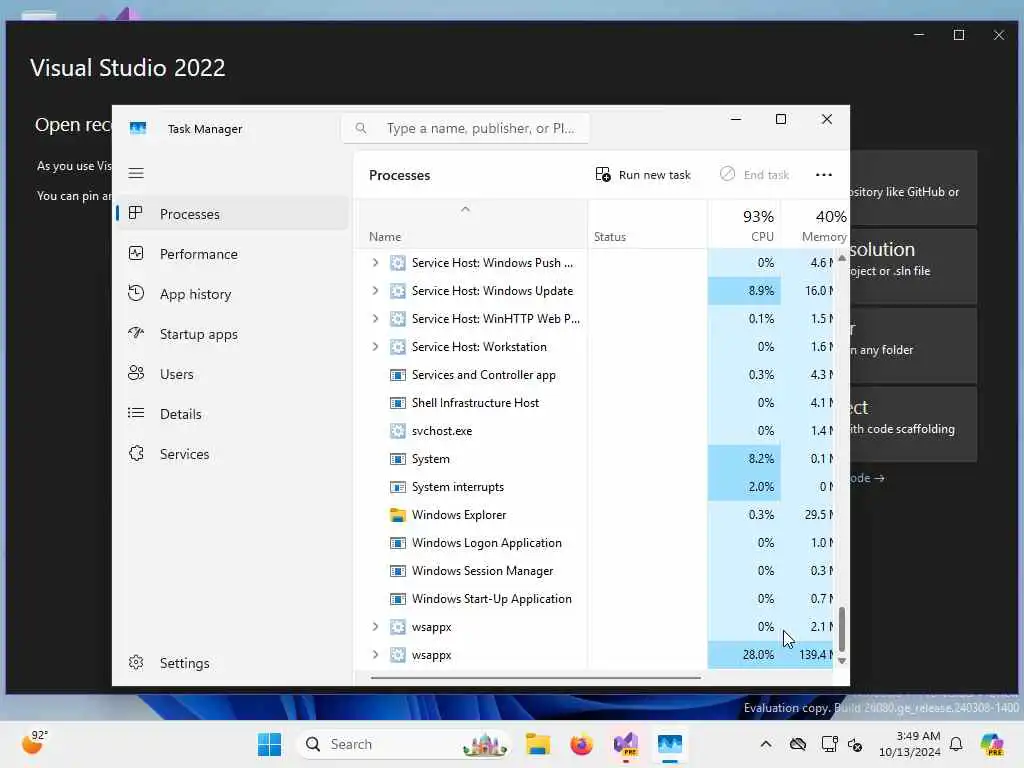The image size is (1024, 768).
Task: Click the Task Manager search input field
Action: (x=466, y=128)
